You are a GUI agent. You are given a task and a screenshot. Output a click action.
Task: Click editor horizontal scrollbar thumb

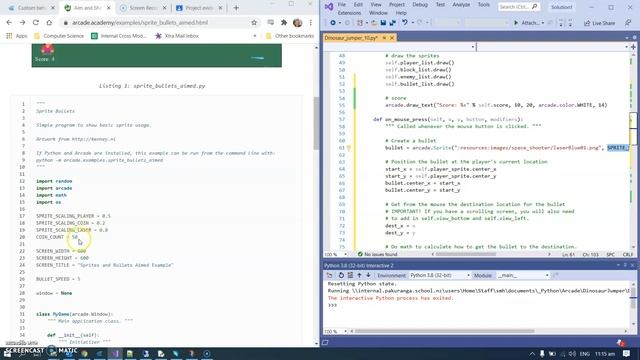[x=465, y=254]
